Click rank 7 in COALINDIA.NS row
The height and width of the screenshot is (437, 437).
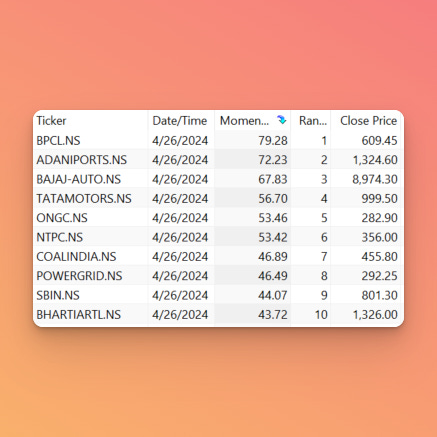click(x=324, y=257)
